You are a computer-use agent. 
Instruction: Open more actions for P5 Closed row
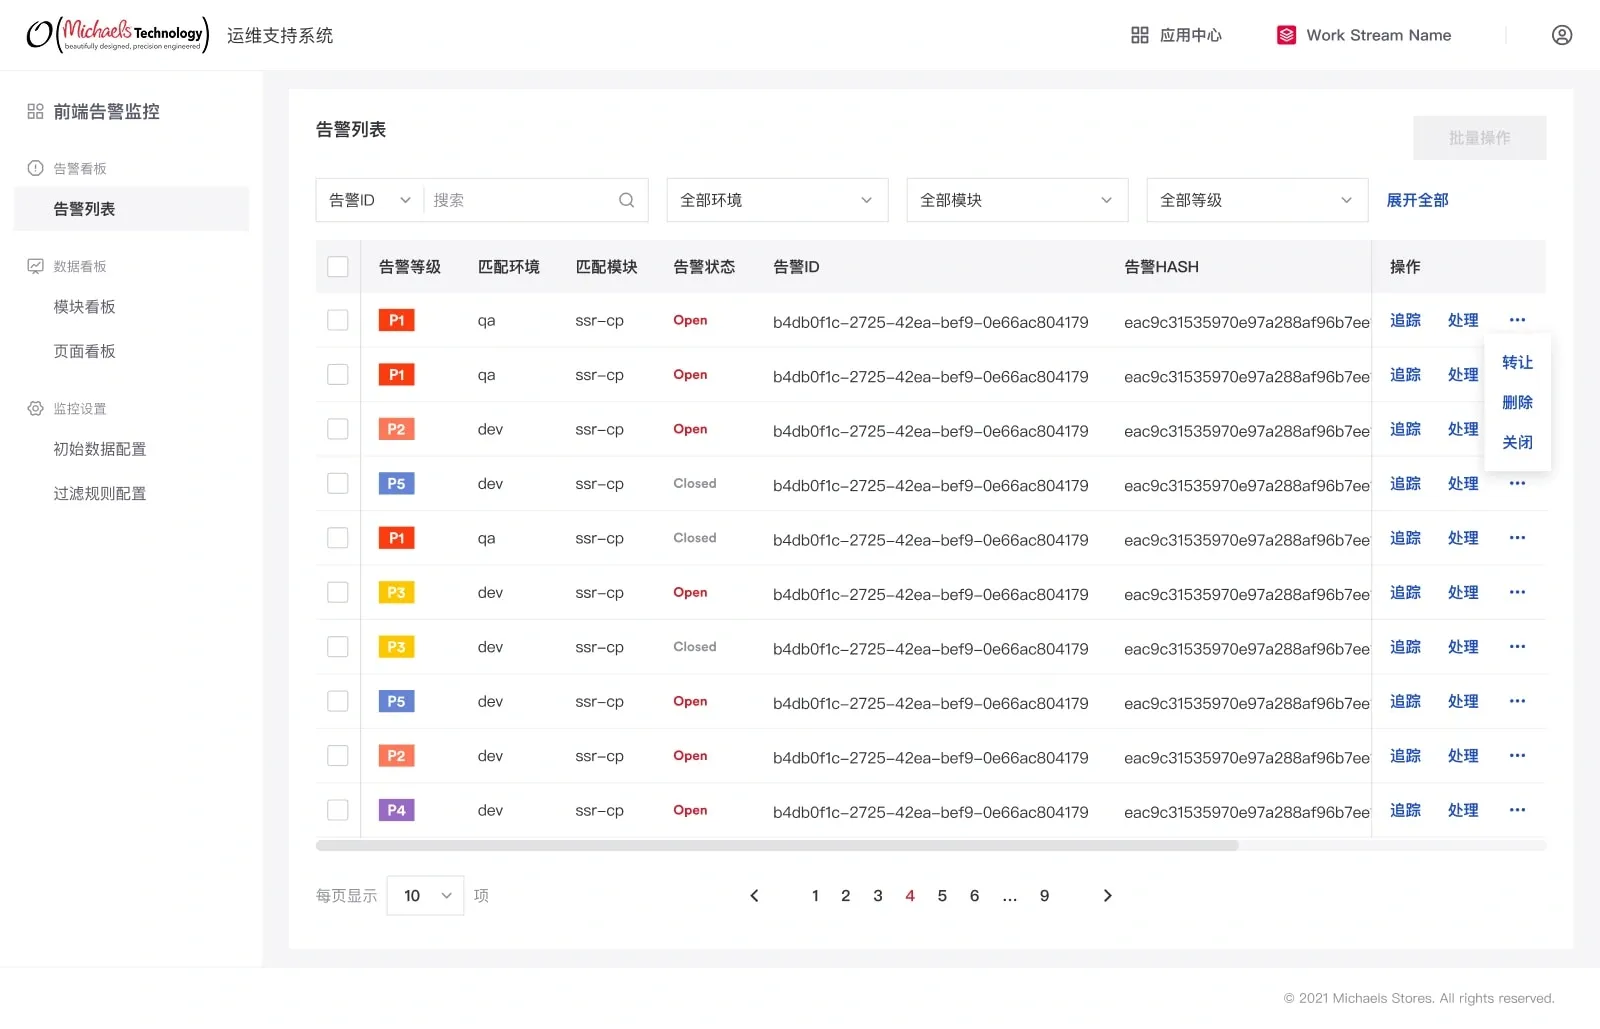point(1517,483)
